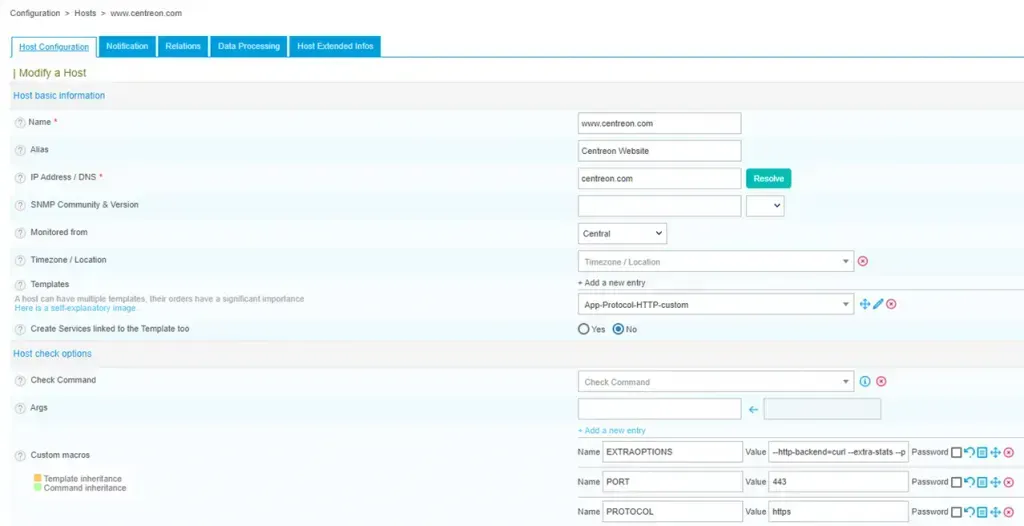This screenshot has width=1024, height=526.
Task: Open help icon for Monitored from
Action: (20, 233)
